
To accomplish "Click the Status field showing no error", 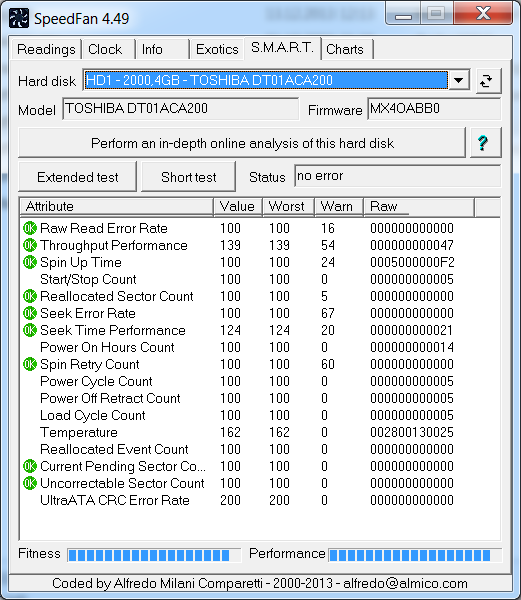I will point(397,176).
